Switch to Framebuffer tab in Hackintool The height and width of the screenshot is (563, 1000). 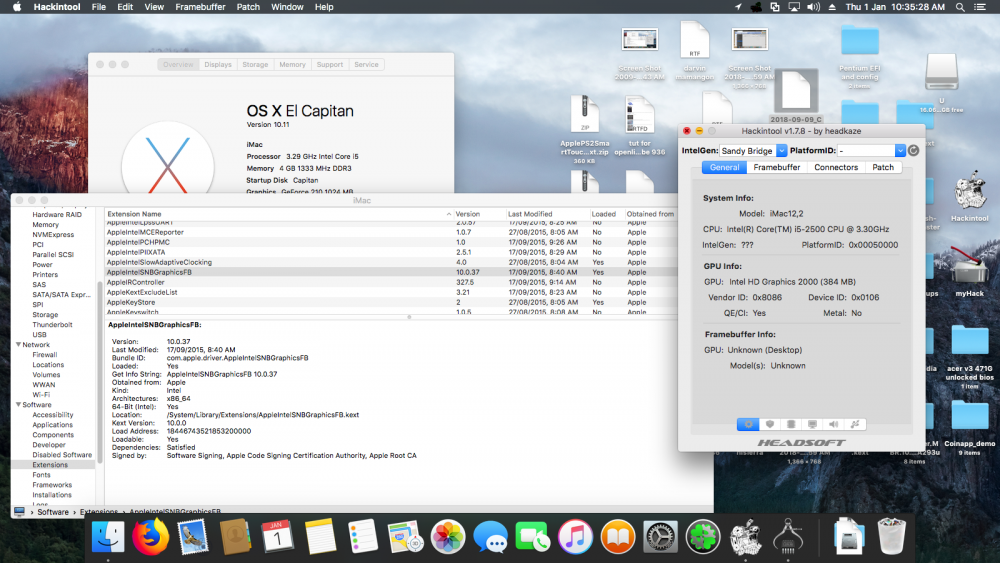click(776, 167)
